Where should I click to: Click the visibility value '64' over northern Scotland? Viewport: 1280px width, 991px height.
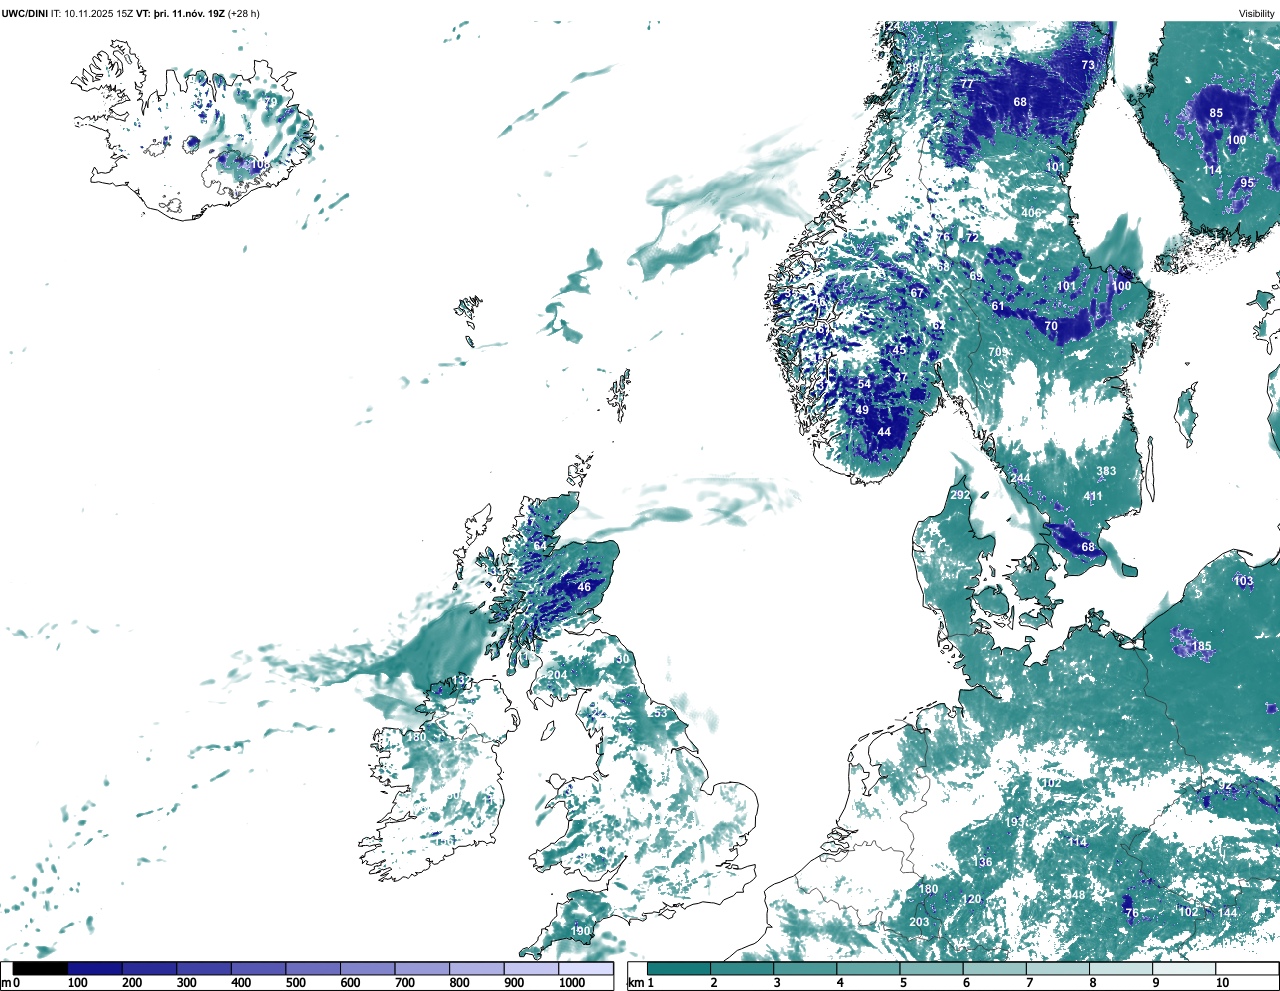tap(540, 546)
